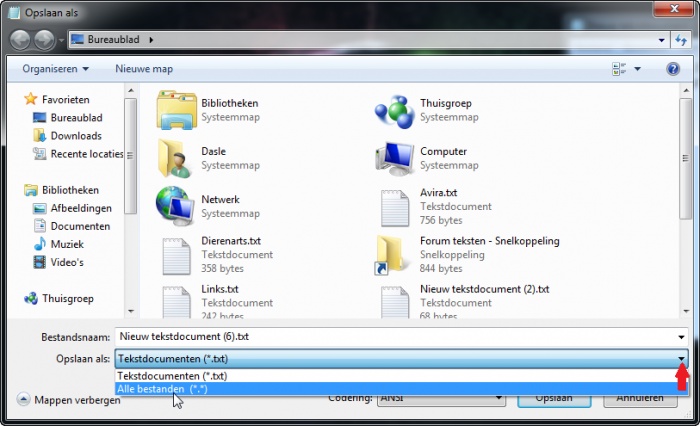The height and width of the screenshot is (426, 700).
Task: Click the file list scrollbar up arrow
Action: click(x=686, y=91)
